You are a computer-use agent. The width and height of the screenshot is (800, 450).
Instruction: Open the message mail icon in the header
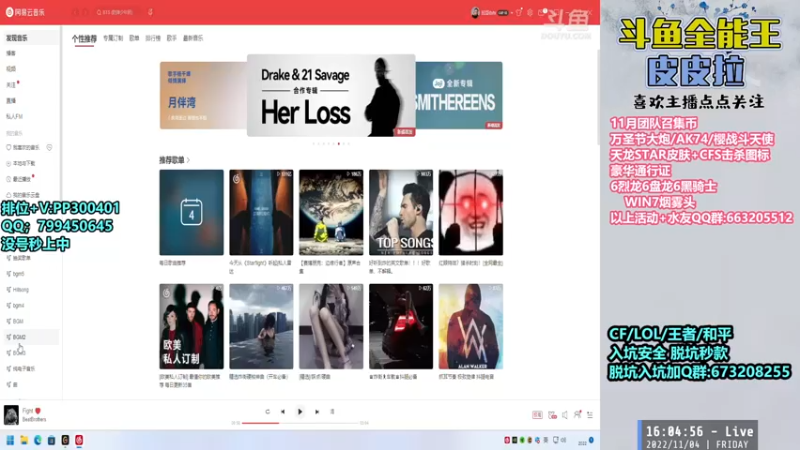[541, 12]
